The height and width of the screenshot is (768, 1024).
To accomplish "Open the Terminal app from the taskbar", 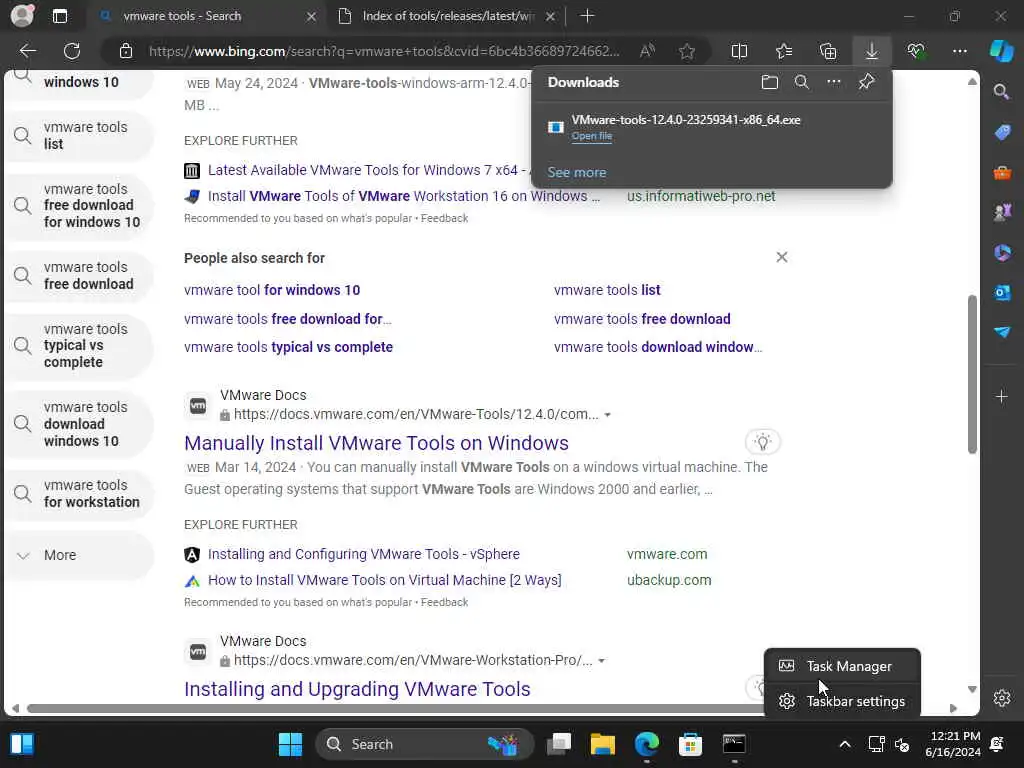I will pyautogui.click(x=734, y=744).
